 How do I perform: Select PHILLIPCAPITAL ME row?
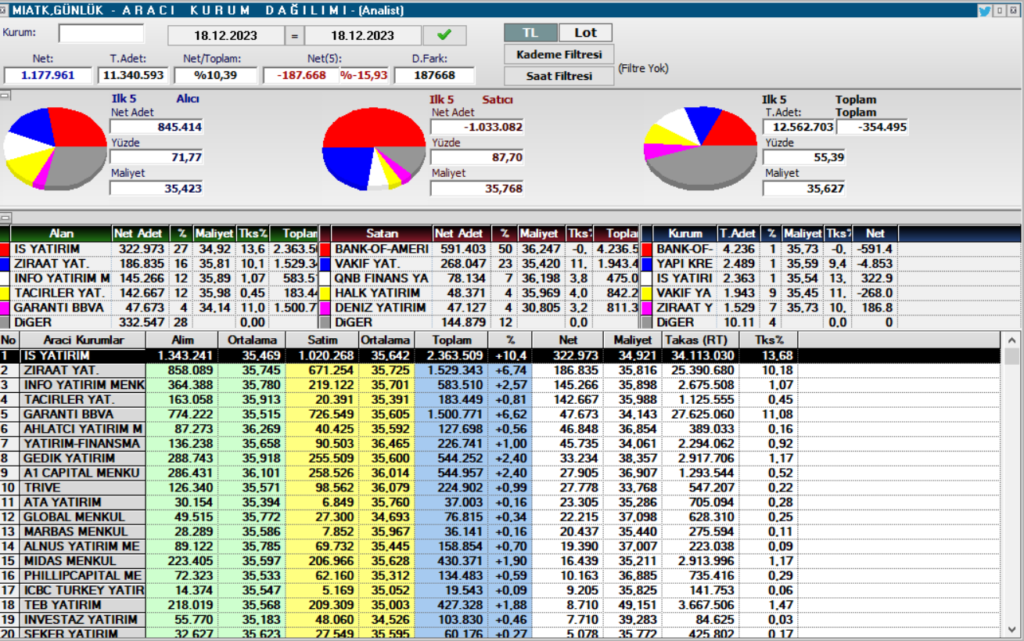[500, 576]
